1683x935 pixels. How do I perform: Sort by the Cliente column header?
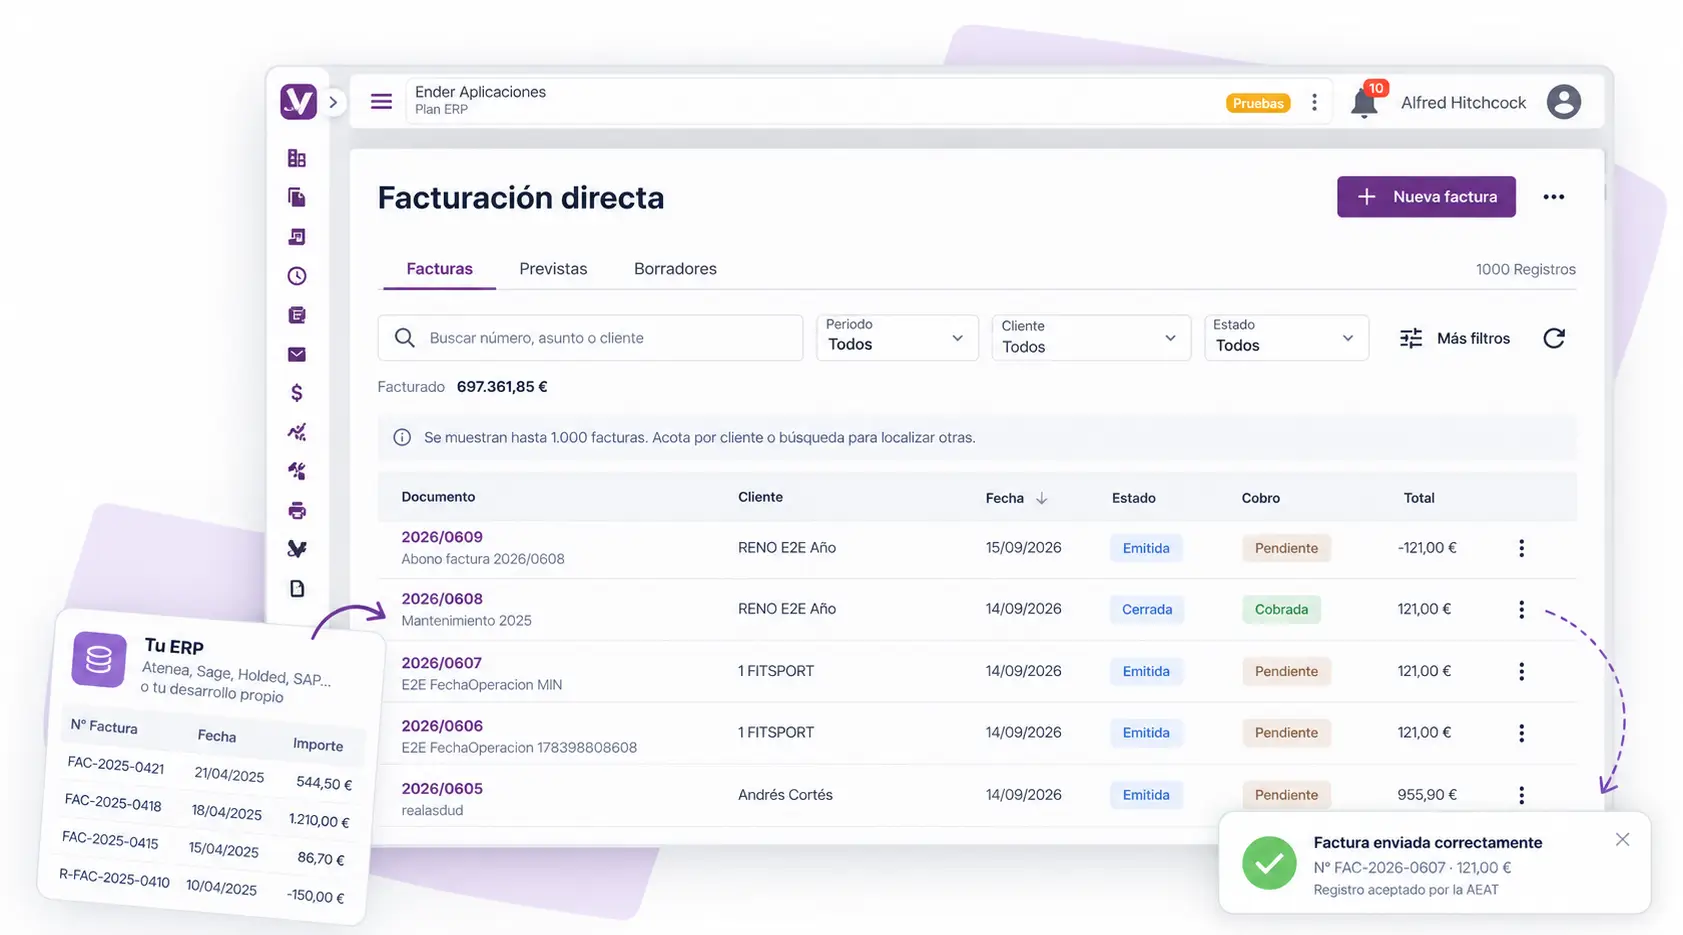coord(760,497)
